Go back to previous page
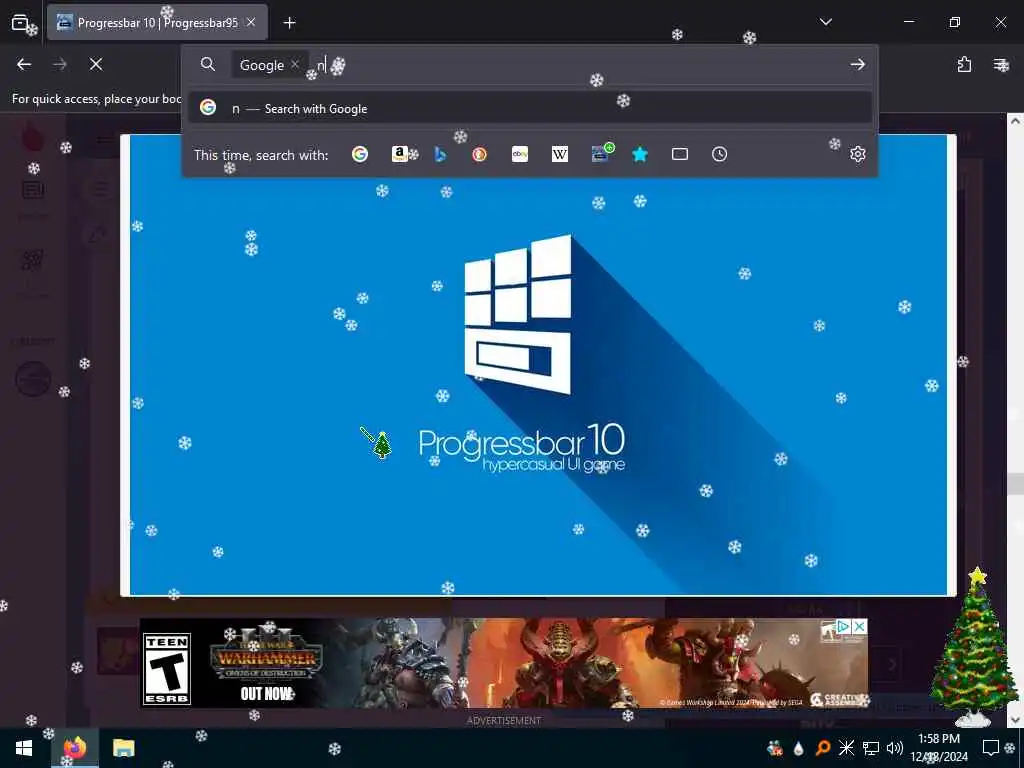This screenshot has width=1024, height=768. coord(24,64)
